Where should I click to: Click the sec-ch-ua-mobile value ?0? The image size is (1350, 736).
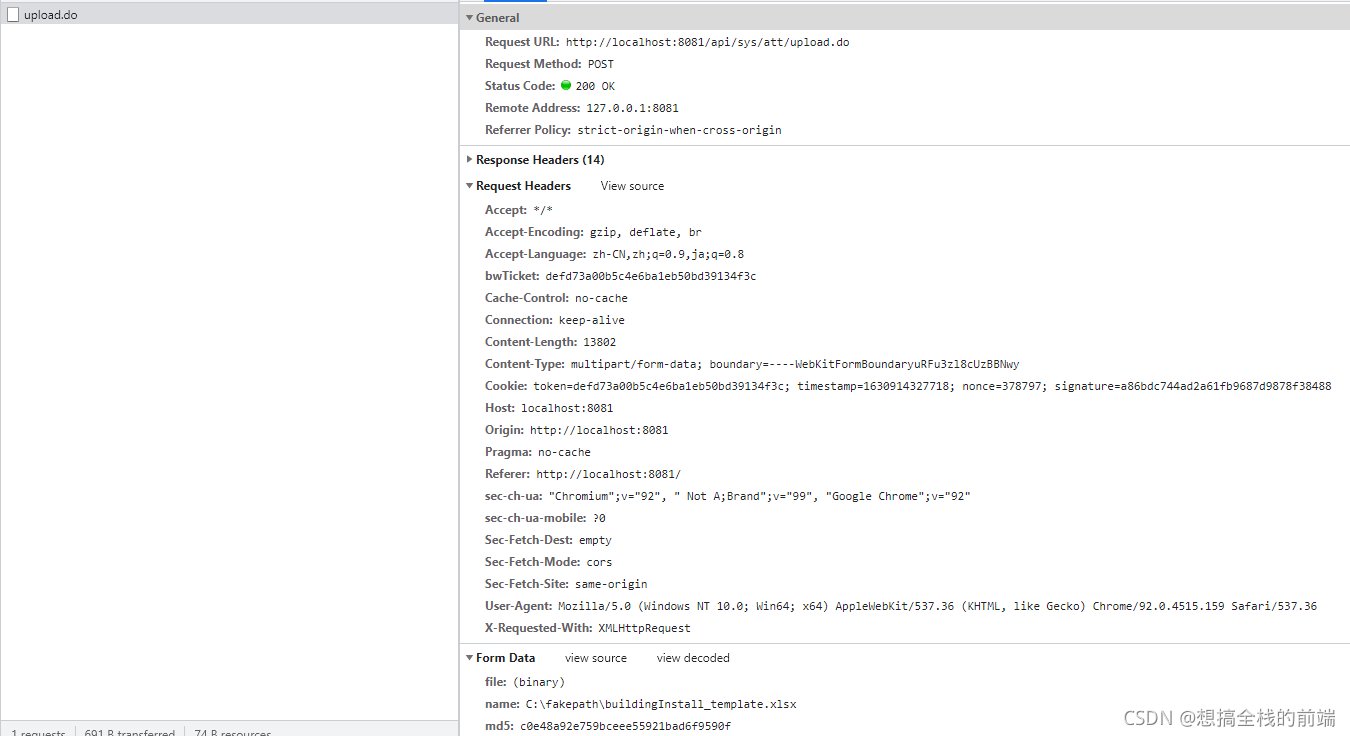pyautogui.click(x=599, y=518)
